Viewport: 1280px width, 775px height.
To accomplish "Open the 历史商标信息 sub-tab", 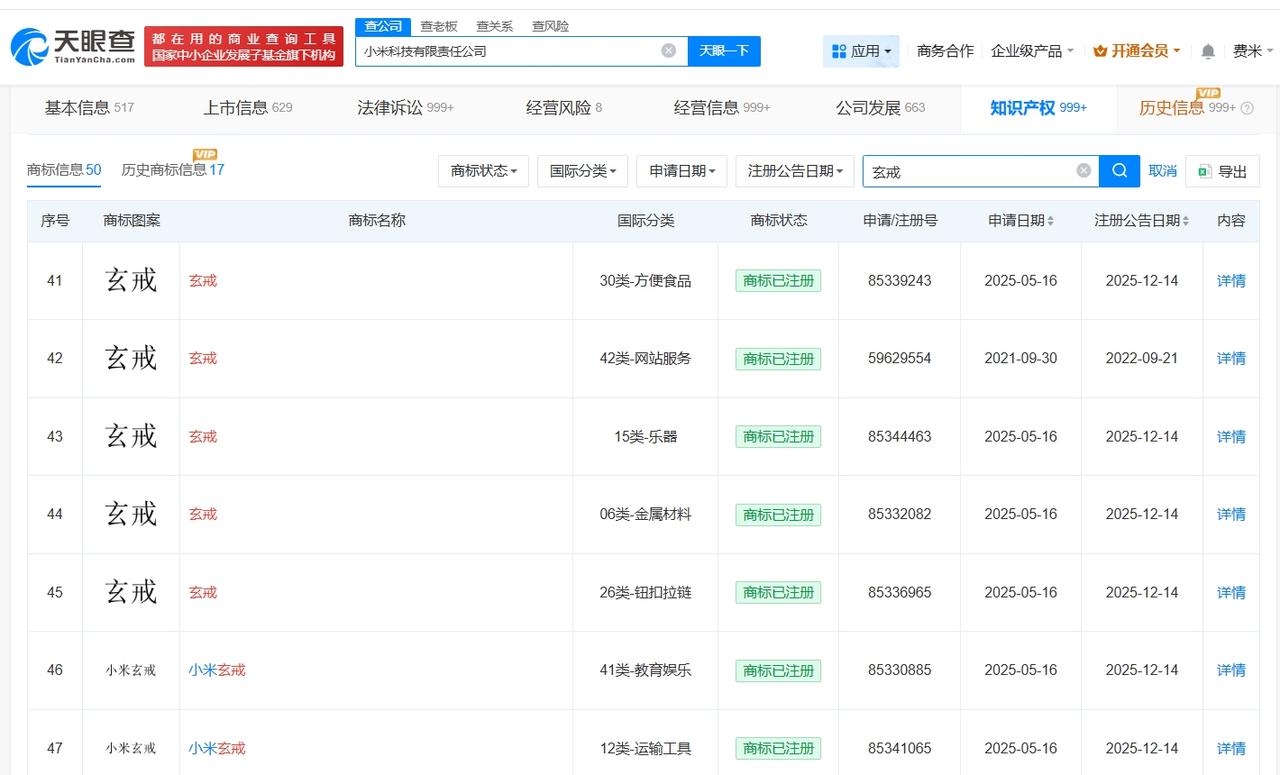I will coord(172,170).
